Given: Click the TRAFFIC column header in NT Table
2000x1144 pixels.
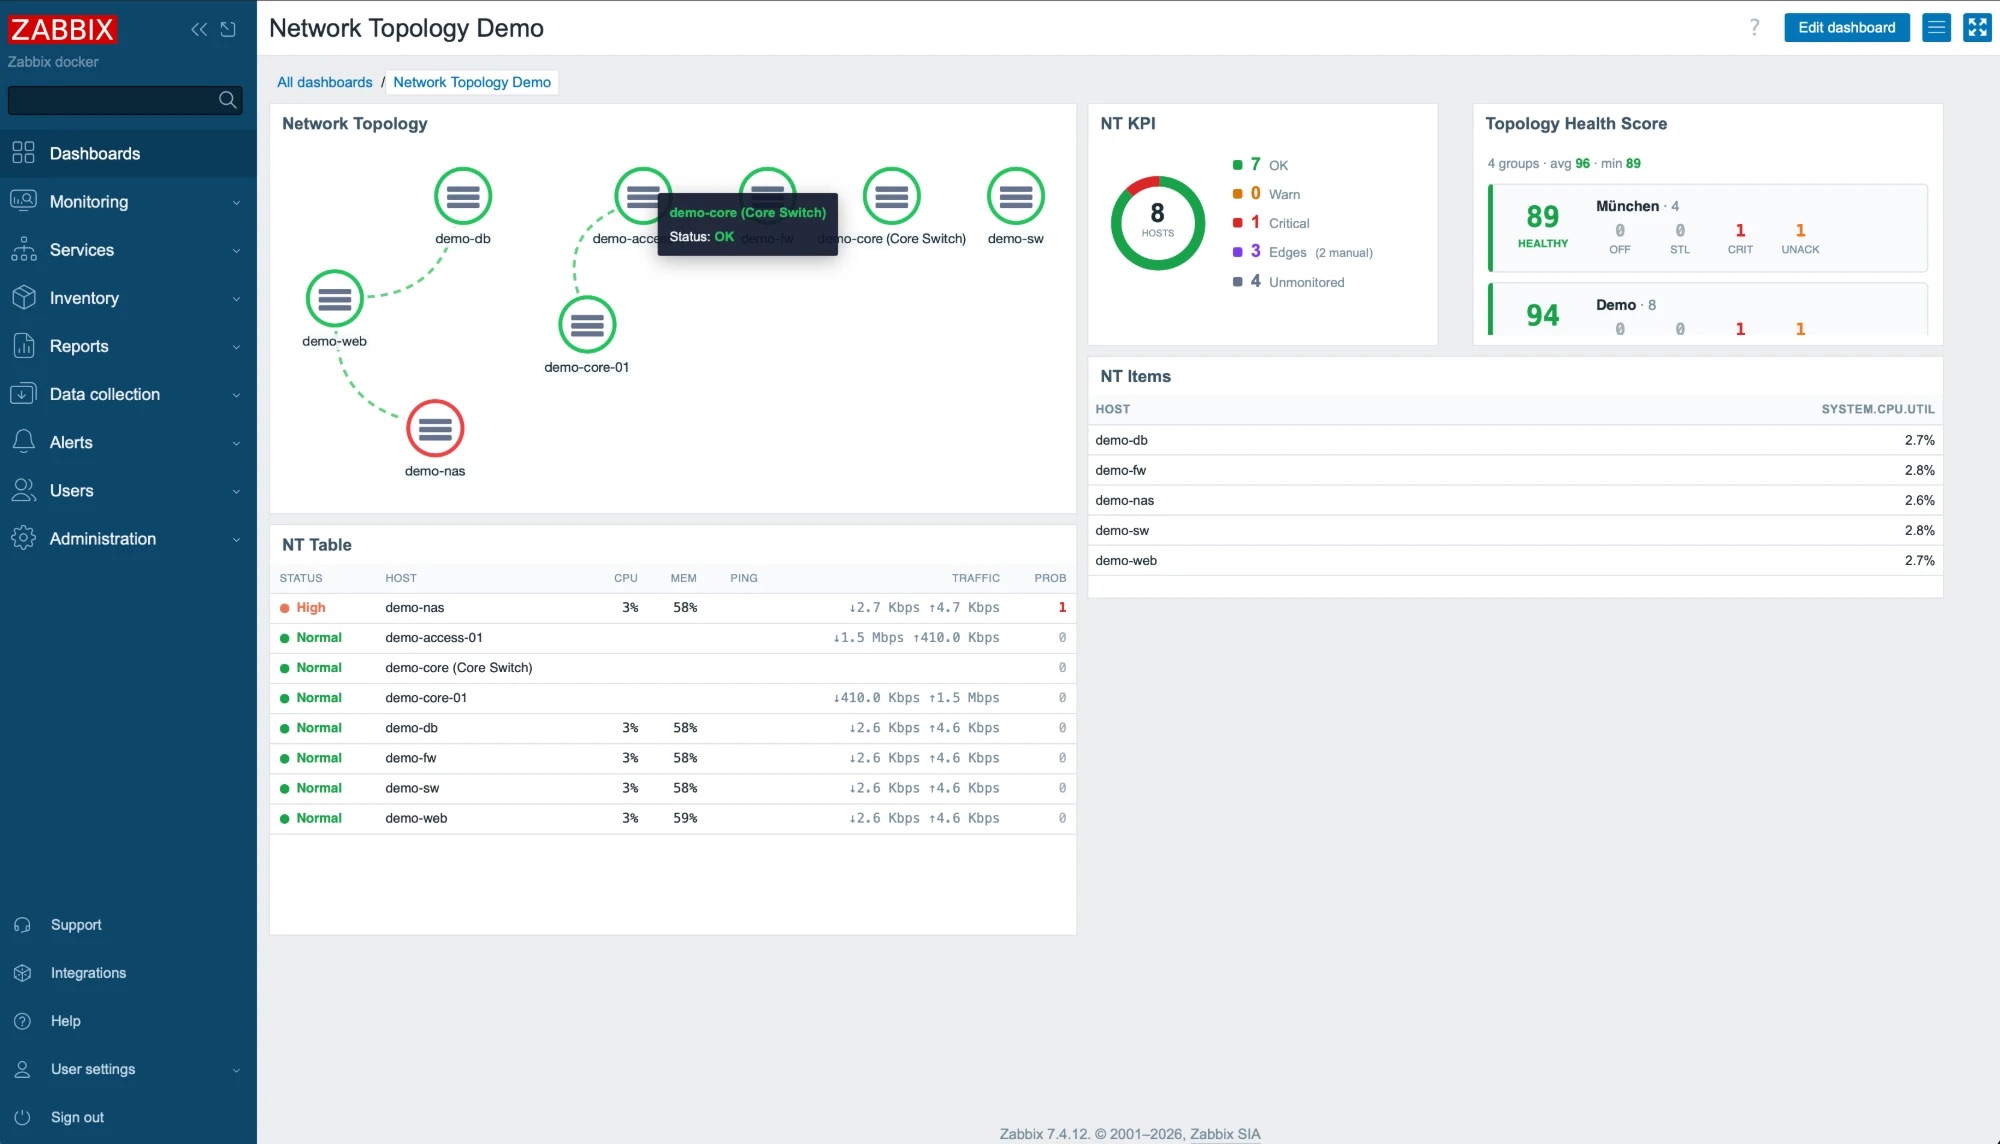Looking at the screenshot, I should tap(975, 578).
